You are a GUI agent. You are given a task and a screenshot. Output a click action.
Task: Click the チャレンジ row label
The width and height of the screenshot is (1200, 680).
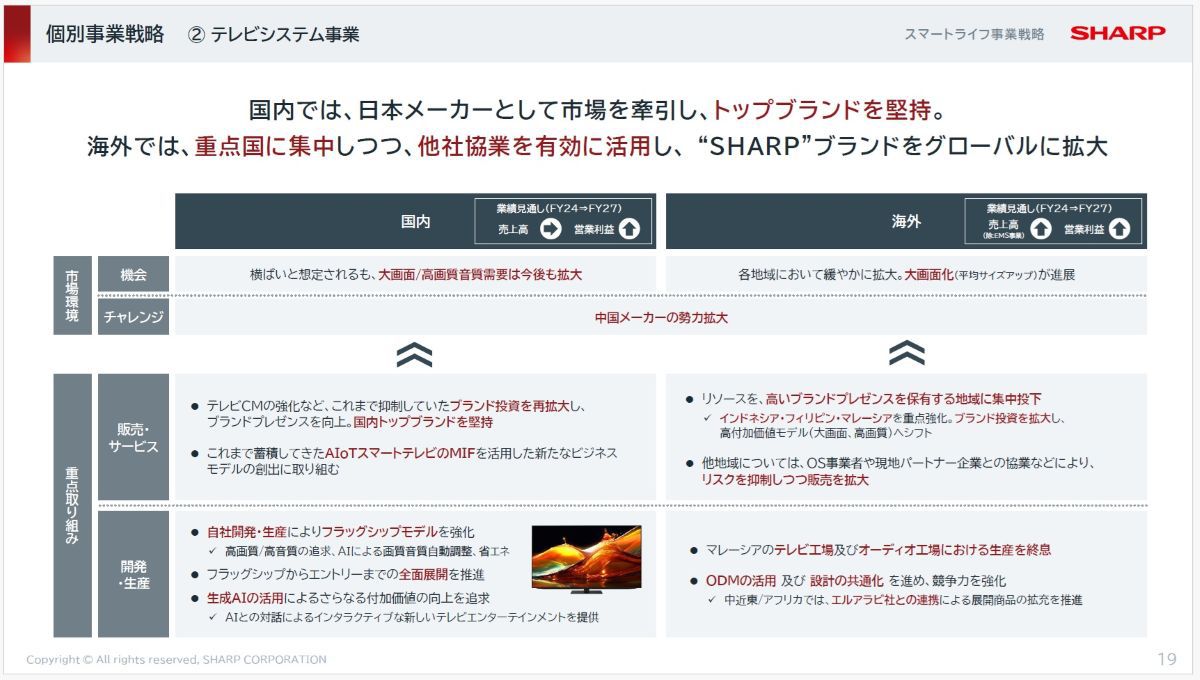[x=133, y=318]
